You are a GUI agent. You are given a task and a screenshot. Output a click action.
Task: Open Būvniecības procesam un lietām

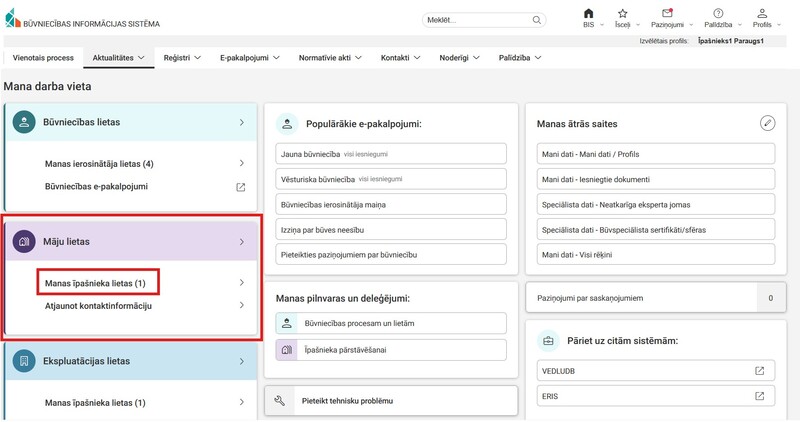pos(391,324)
